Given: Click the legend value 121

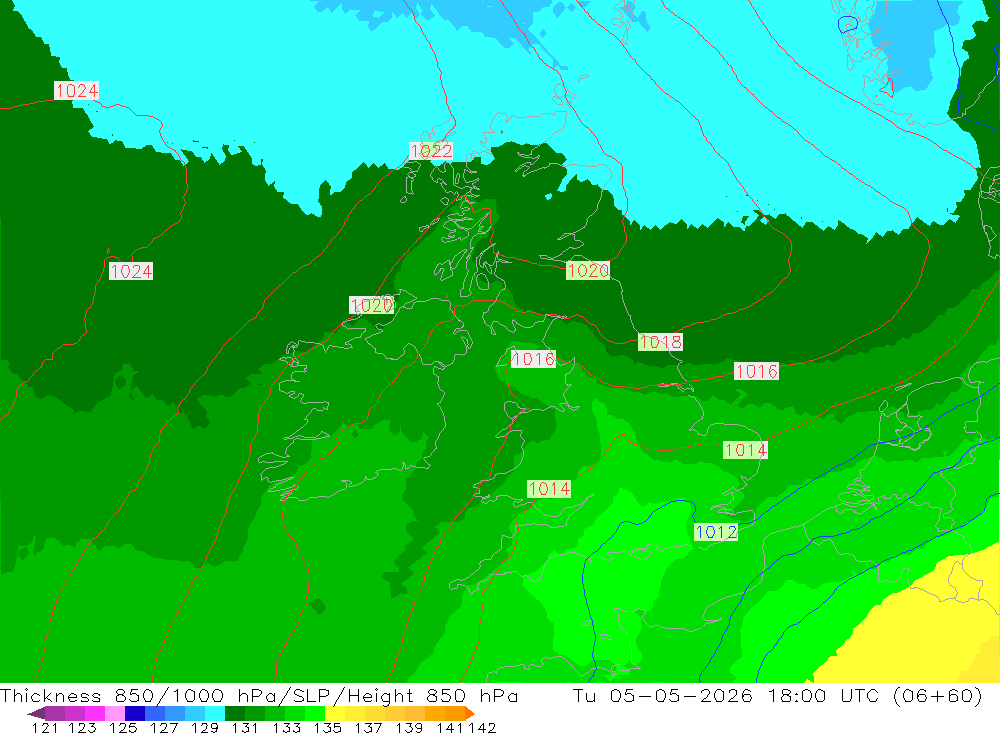Looking at the screenshot, I should pos(45,727).
